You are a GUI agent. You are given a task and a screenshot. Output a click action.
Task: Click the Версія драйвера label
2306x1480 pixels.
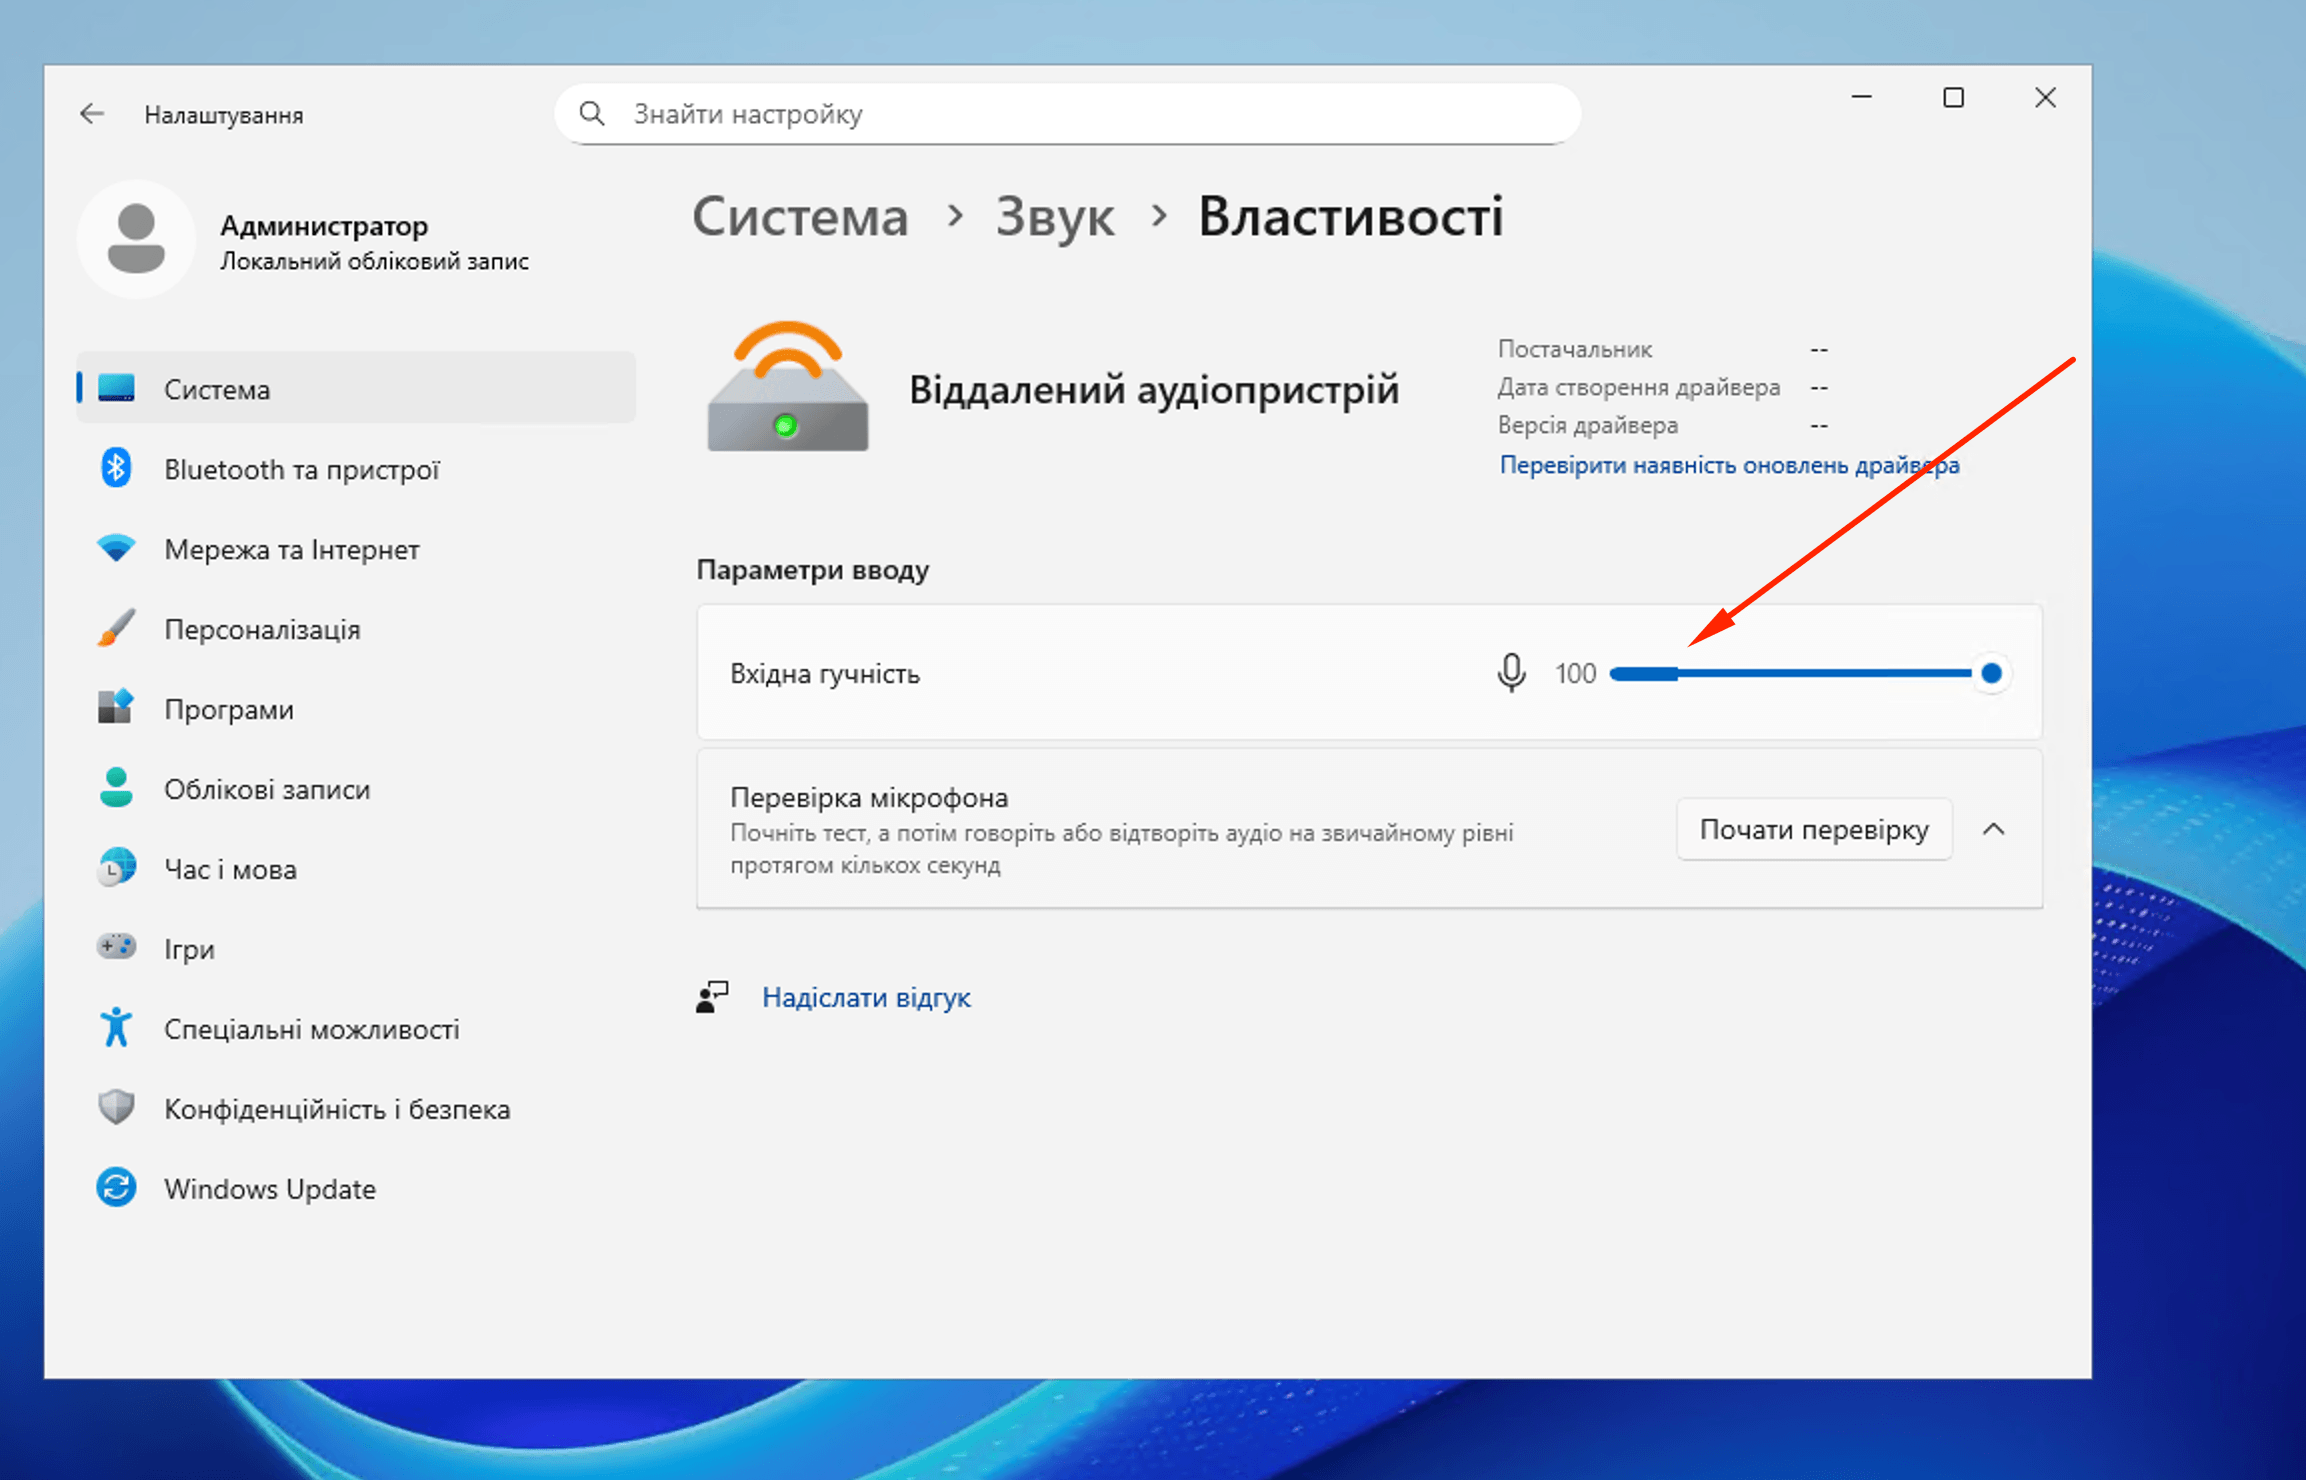pyautogui.click(x=1587, y=425)
